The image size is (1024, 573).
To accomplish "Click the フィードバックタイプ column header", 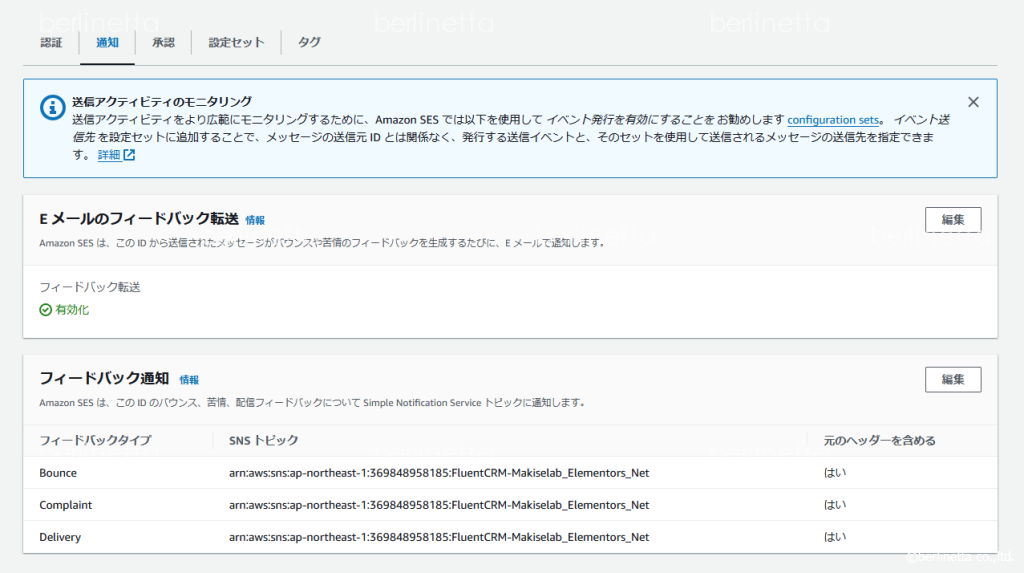I will (95, 440).
